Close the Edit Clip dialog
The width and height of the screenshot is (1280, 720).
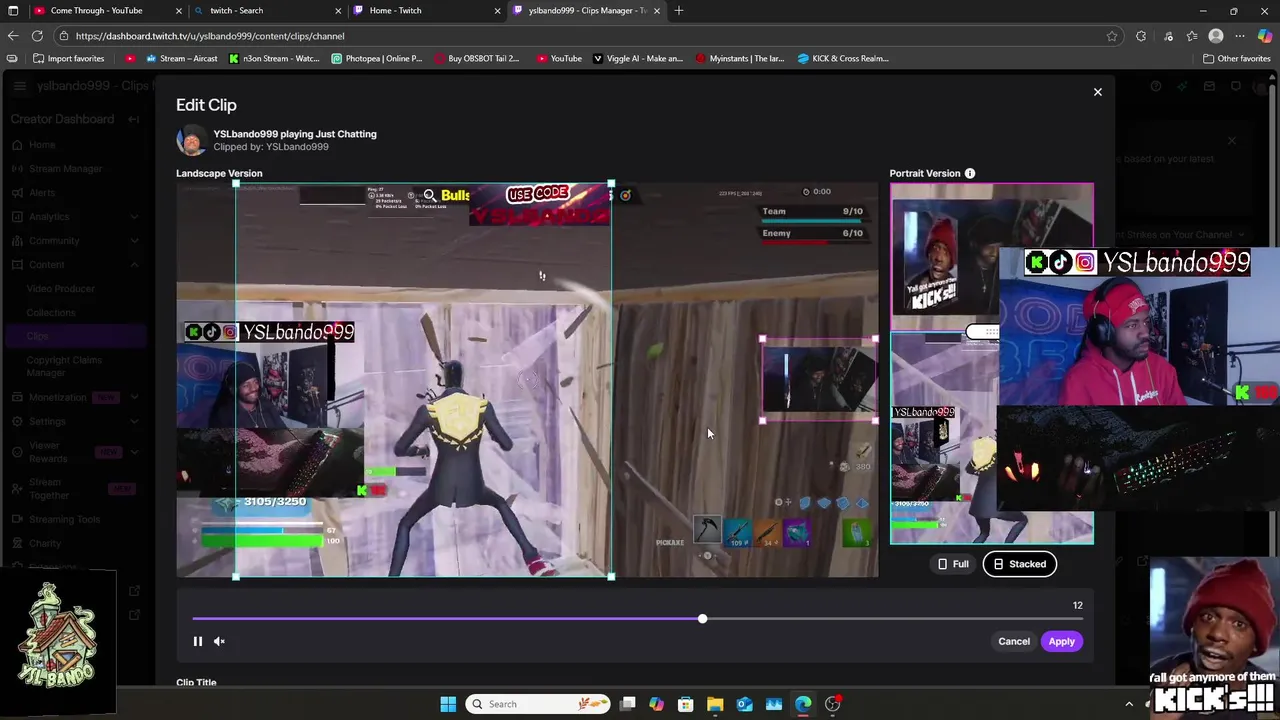(x=1097, y=92)
